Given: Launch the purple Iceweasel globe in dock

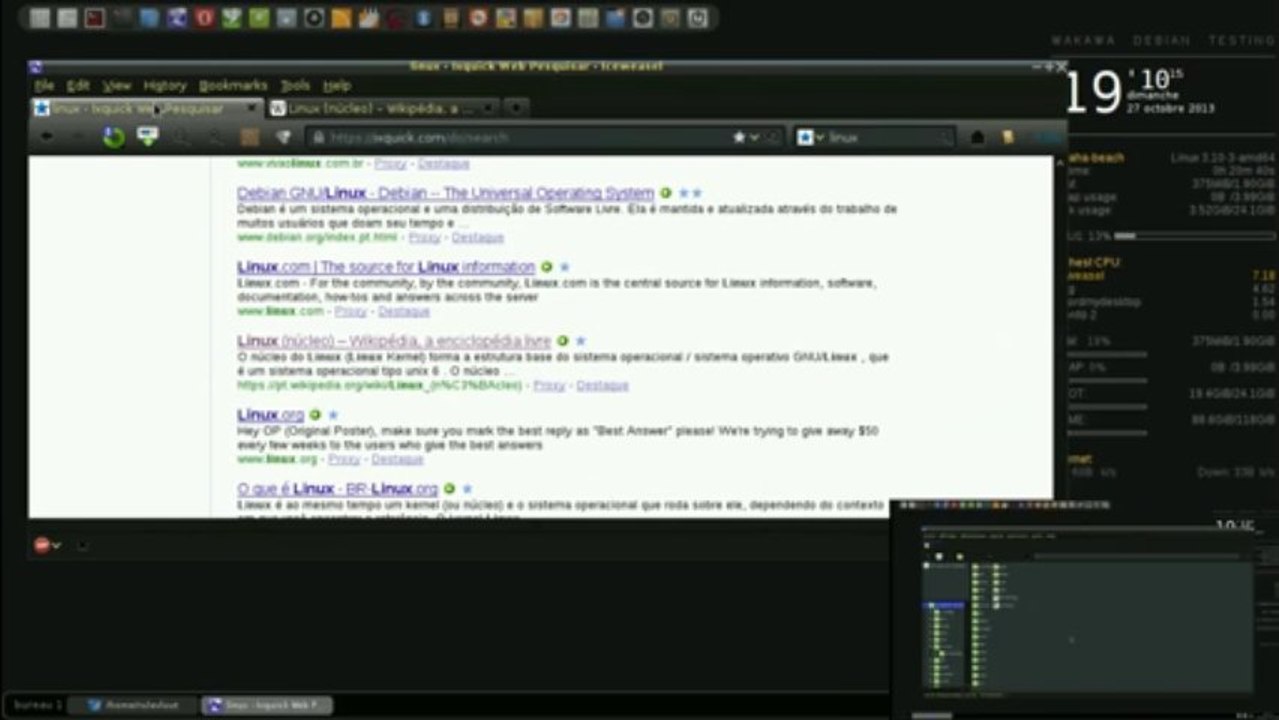Looking at the screenshot, I should pyautogui.click(x=177, y=18).
